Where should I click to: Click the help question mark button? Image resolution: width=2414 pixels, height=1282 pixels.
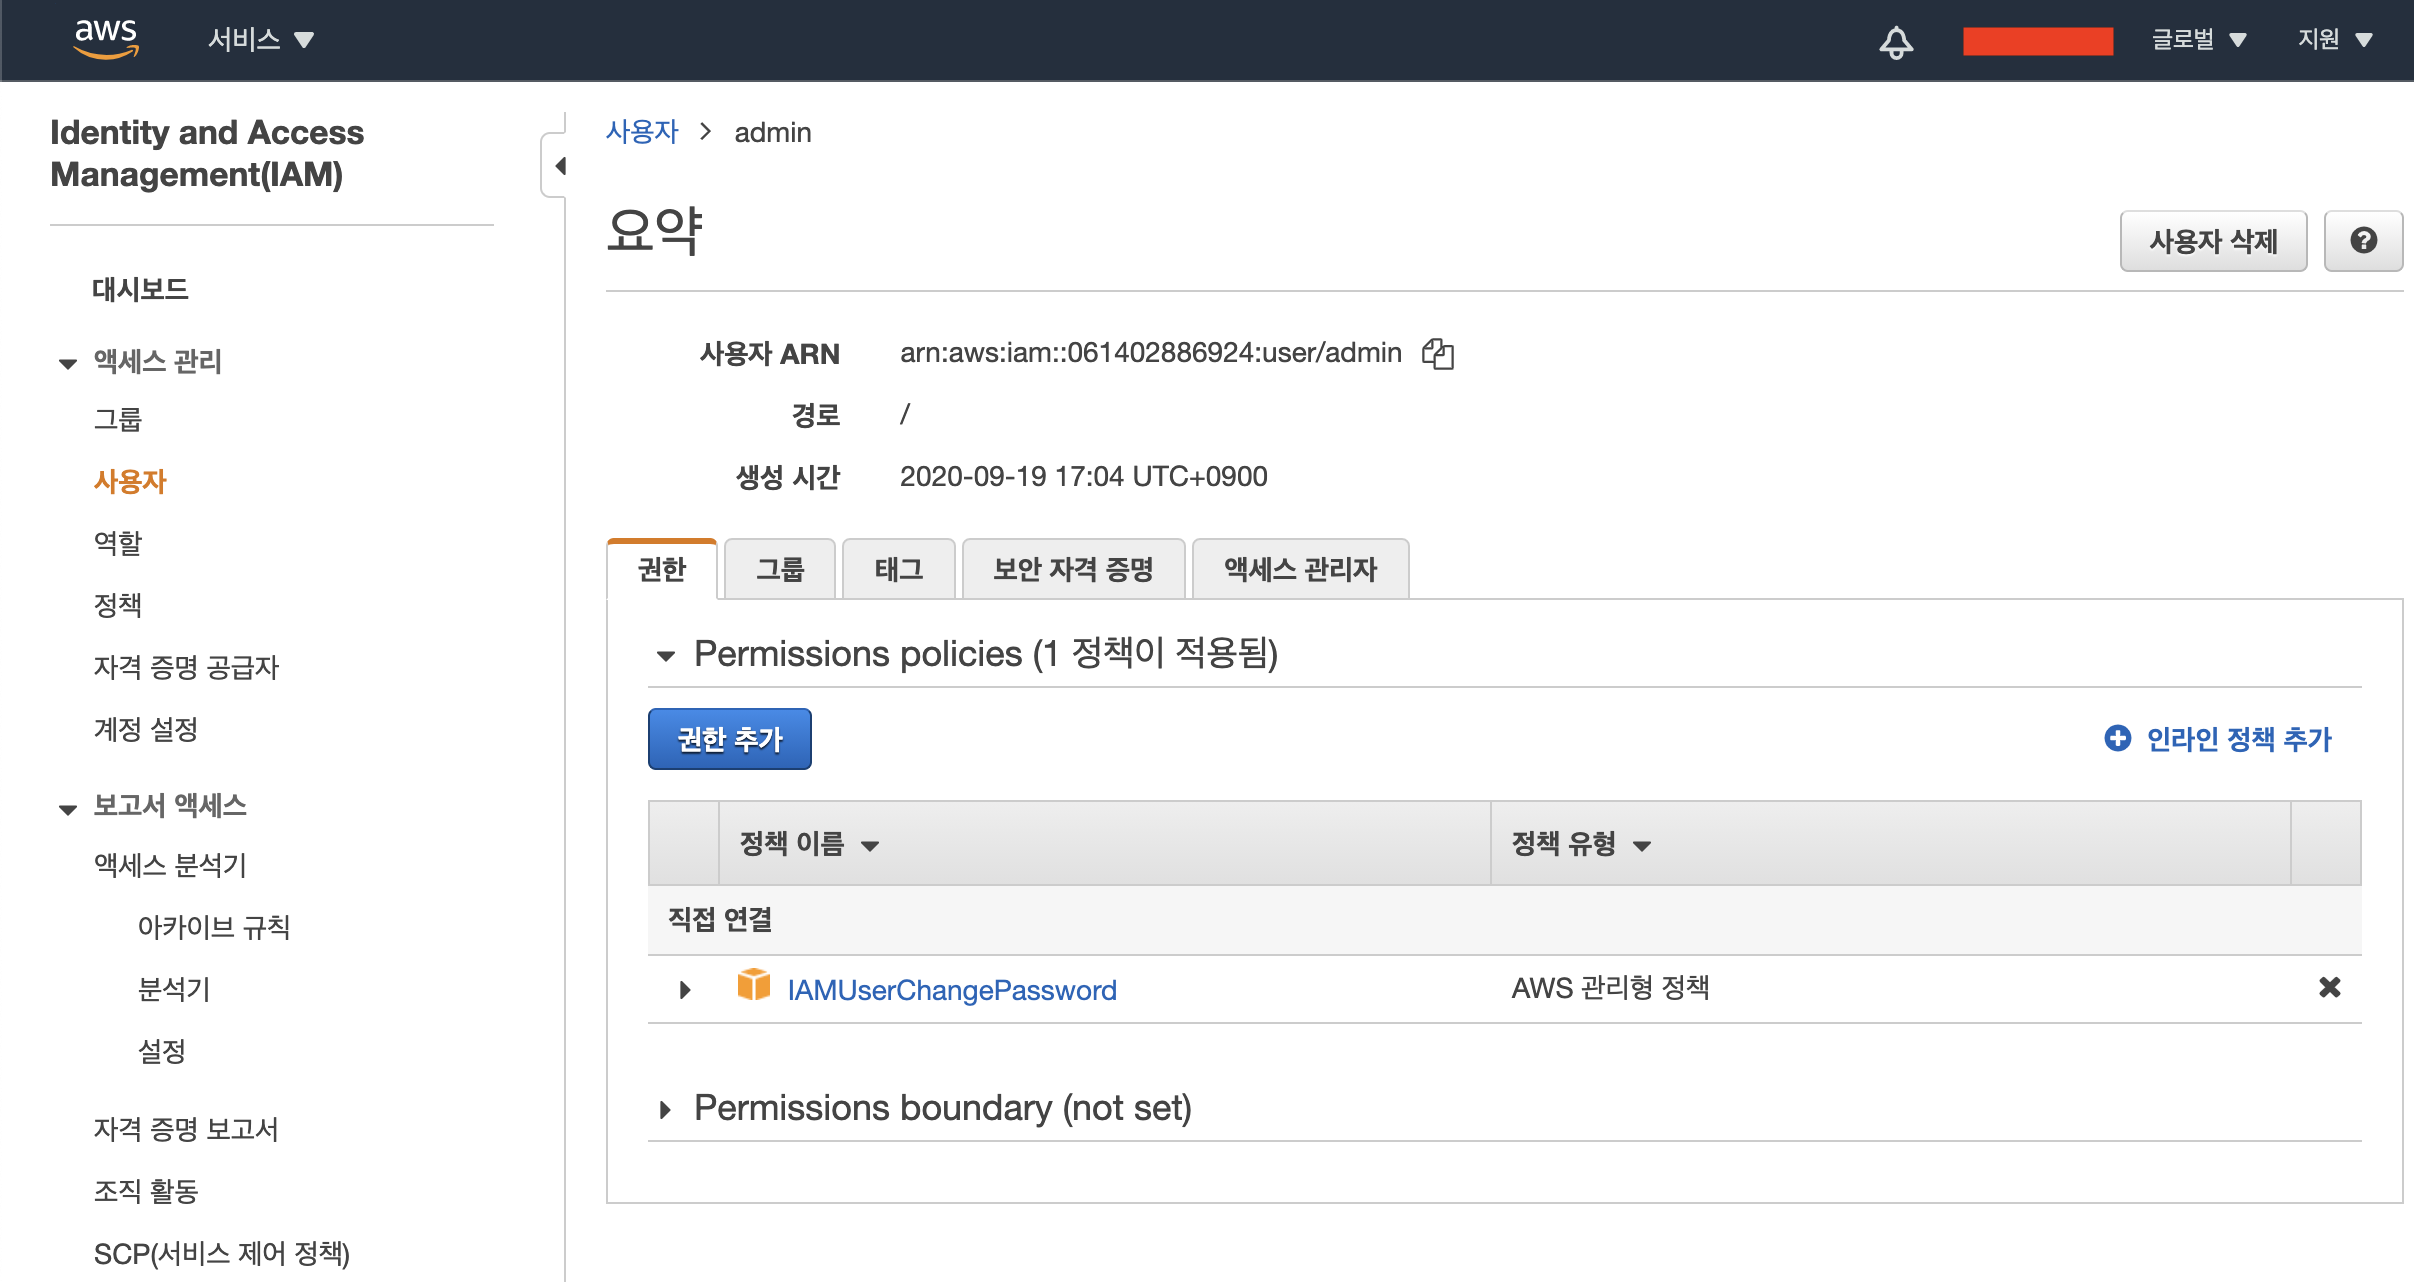tap(2362, 241)
